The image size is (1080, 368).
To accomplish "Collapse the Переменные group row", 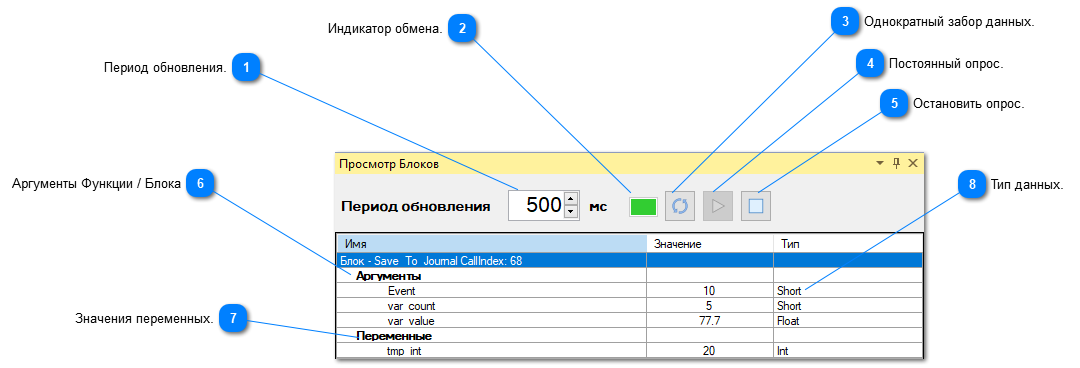I will (x=630, y=336).
